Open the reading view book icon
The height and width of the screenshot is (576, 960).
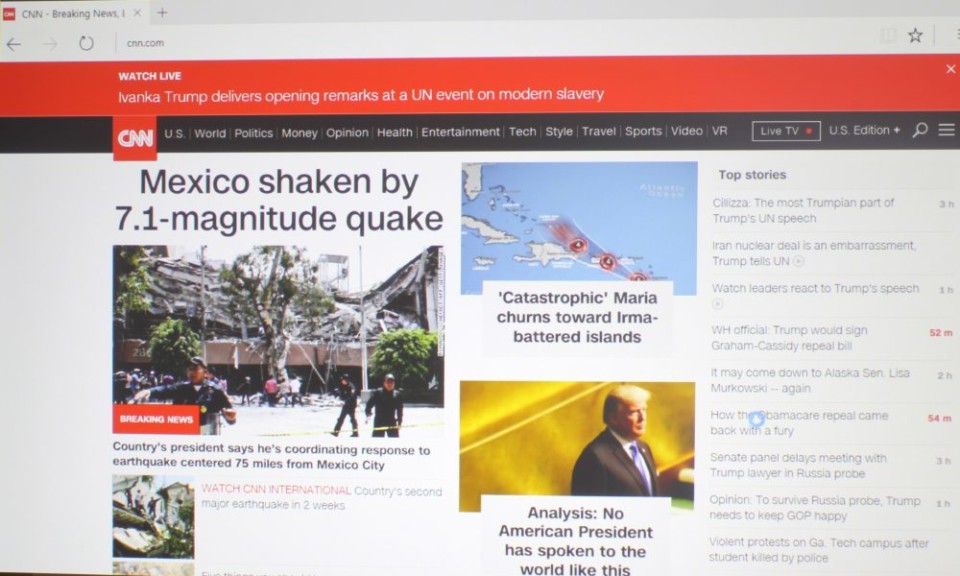[x=888, y=36]
